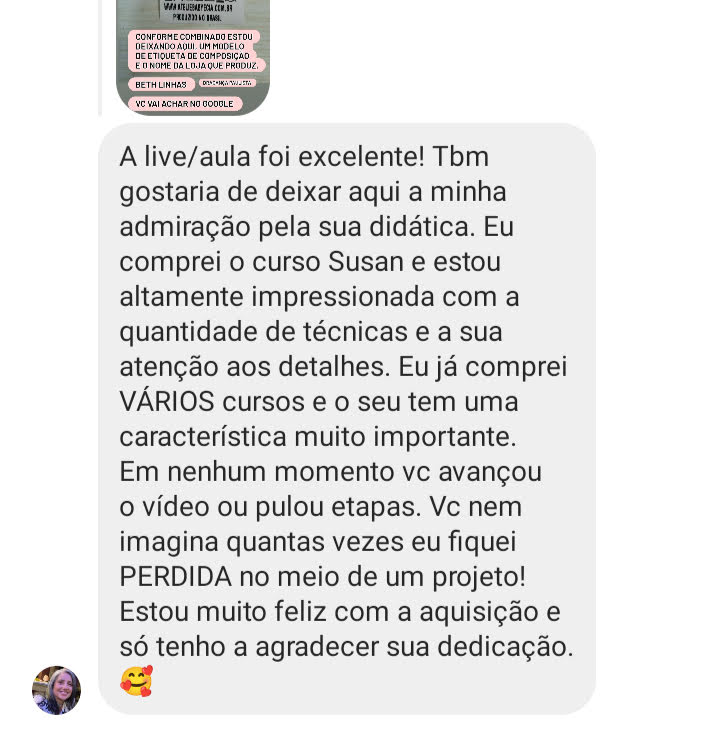Viewport: 711px width, 737px height.
Task: Tap the VC VAI ACHAR NO GOOGLE sticker
Action: pos(185,104)
